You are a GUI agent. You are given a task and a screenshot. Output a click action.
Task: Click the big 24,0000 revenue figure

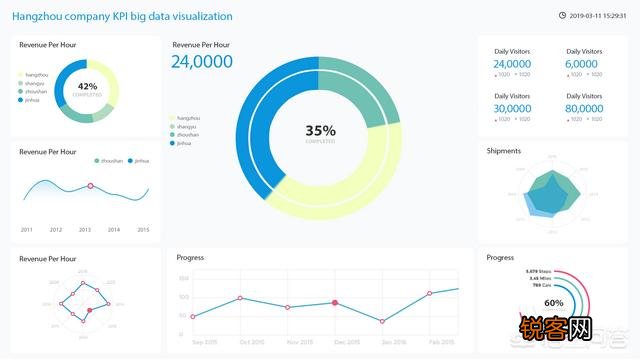click(202, 62)
